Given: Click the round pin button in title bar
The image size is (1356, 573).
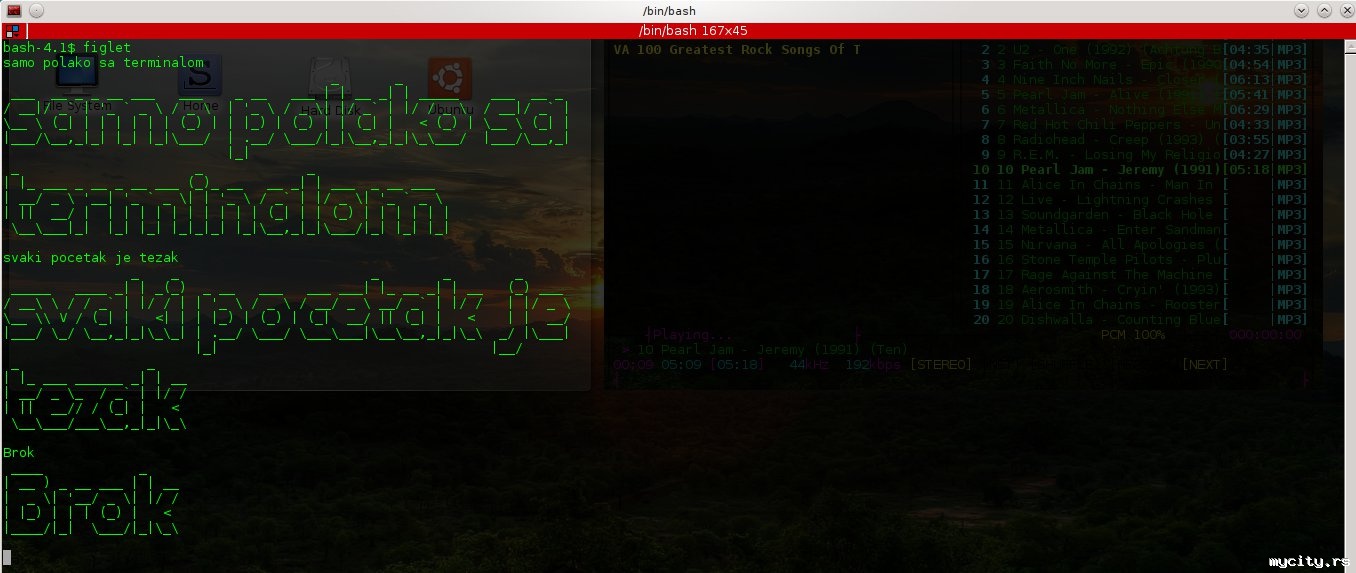Looking at the screenshot, I should [37, 10].
